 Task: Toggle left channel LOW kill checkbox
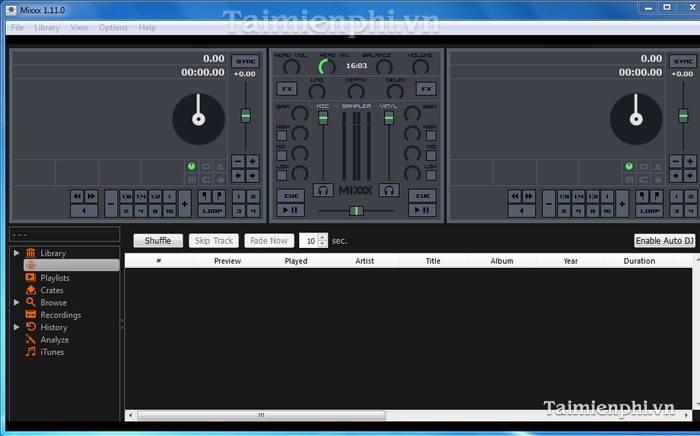pos(282,175)
